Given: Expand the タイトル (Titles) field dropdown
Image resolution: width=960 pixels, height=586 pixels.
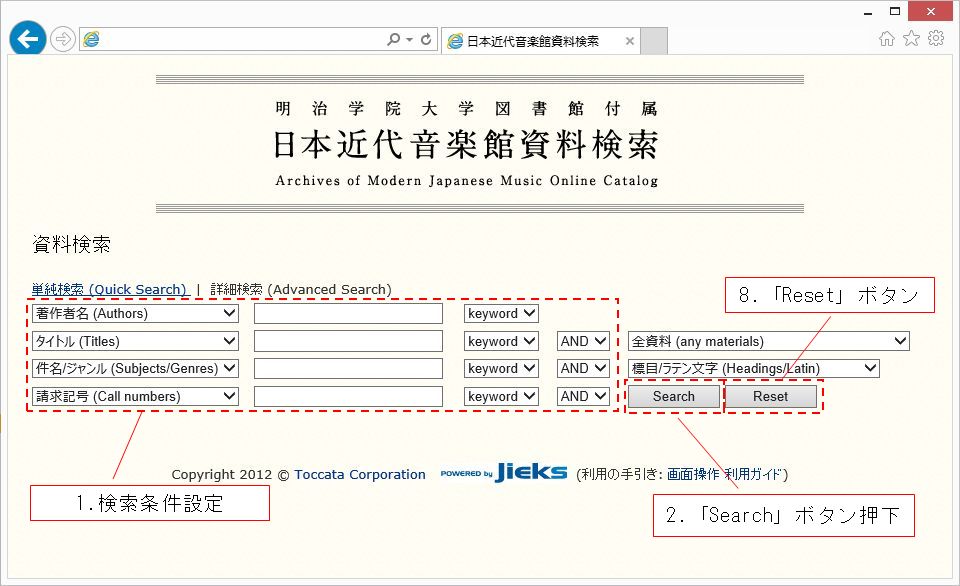Looking at the screenshot, I should point(135,341).
